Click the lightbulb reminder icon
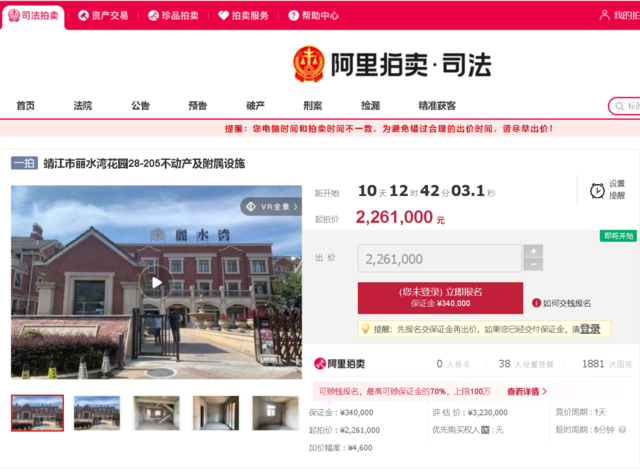The height and width of the screenshot is (473, 640). pos(365,329)
